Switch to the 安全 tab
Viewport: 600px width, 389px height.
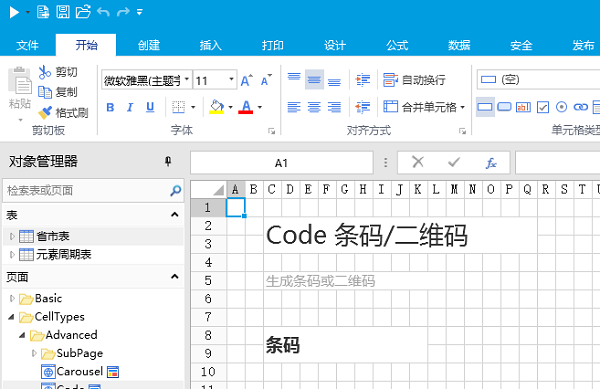521,45
